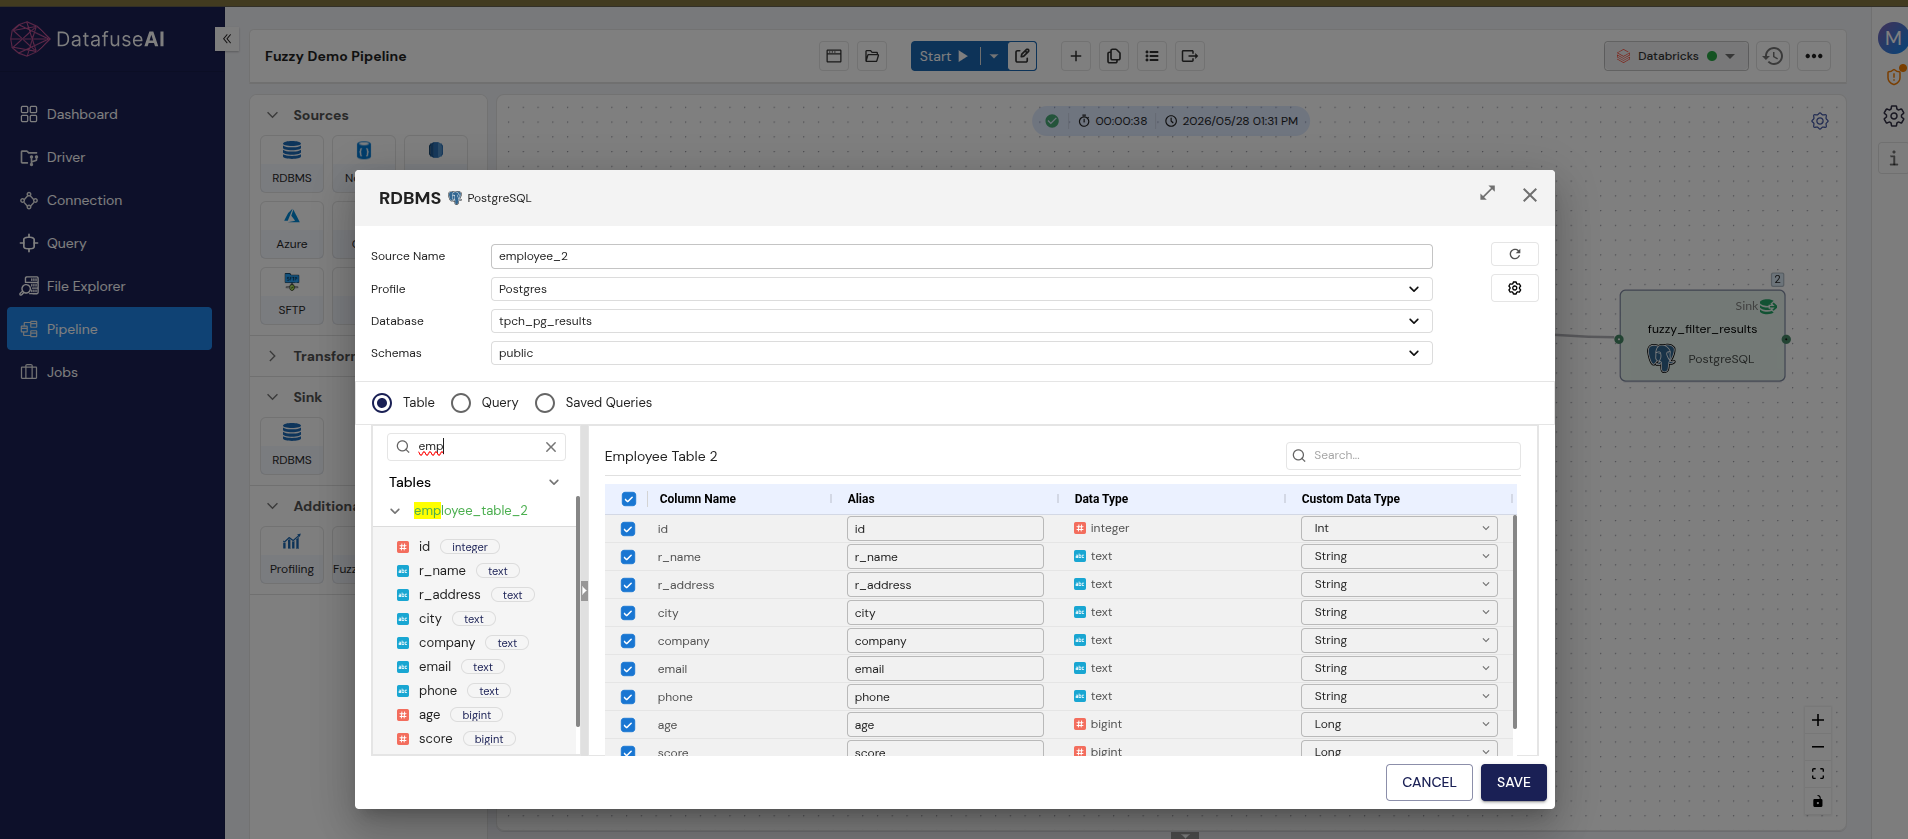1908x839 pixels.
Task: Toggle the canvas lock icon
Action: coord(1818,801)
